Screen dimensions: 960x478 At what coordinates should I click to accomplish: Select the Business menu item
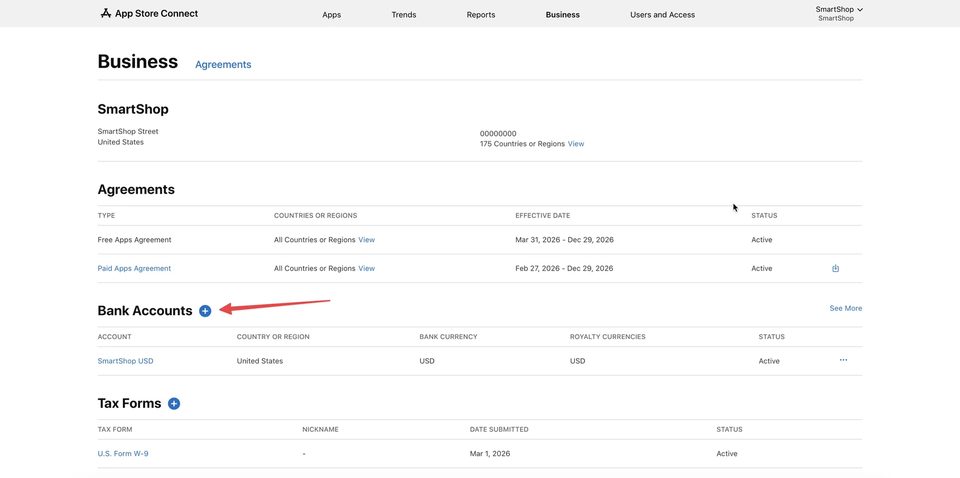coord(562,15)
